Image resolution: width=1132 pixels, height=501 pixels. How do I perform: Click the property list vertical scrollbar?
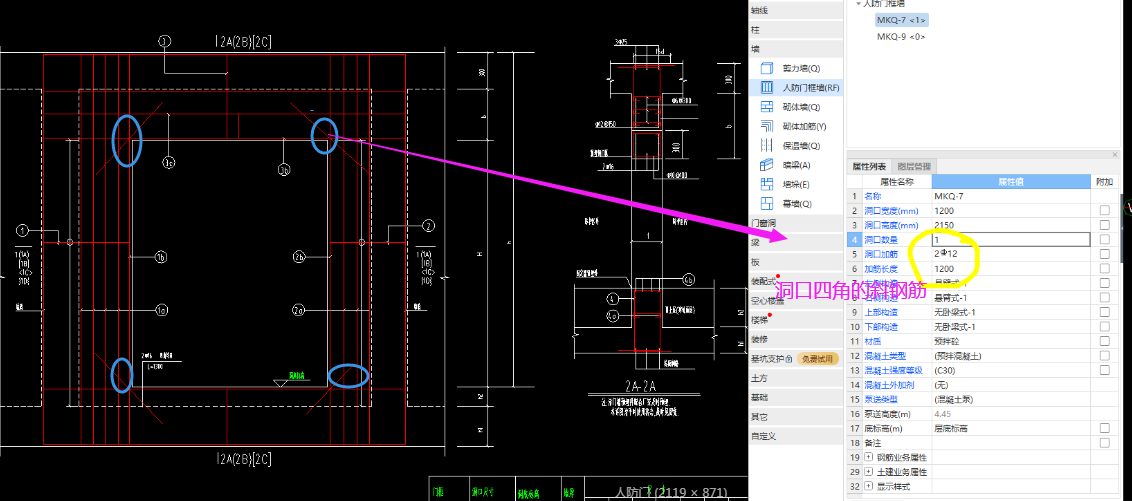coord(1121,227)
